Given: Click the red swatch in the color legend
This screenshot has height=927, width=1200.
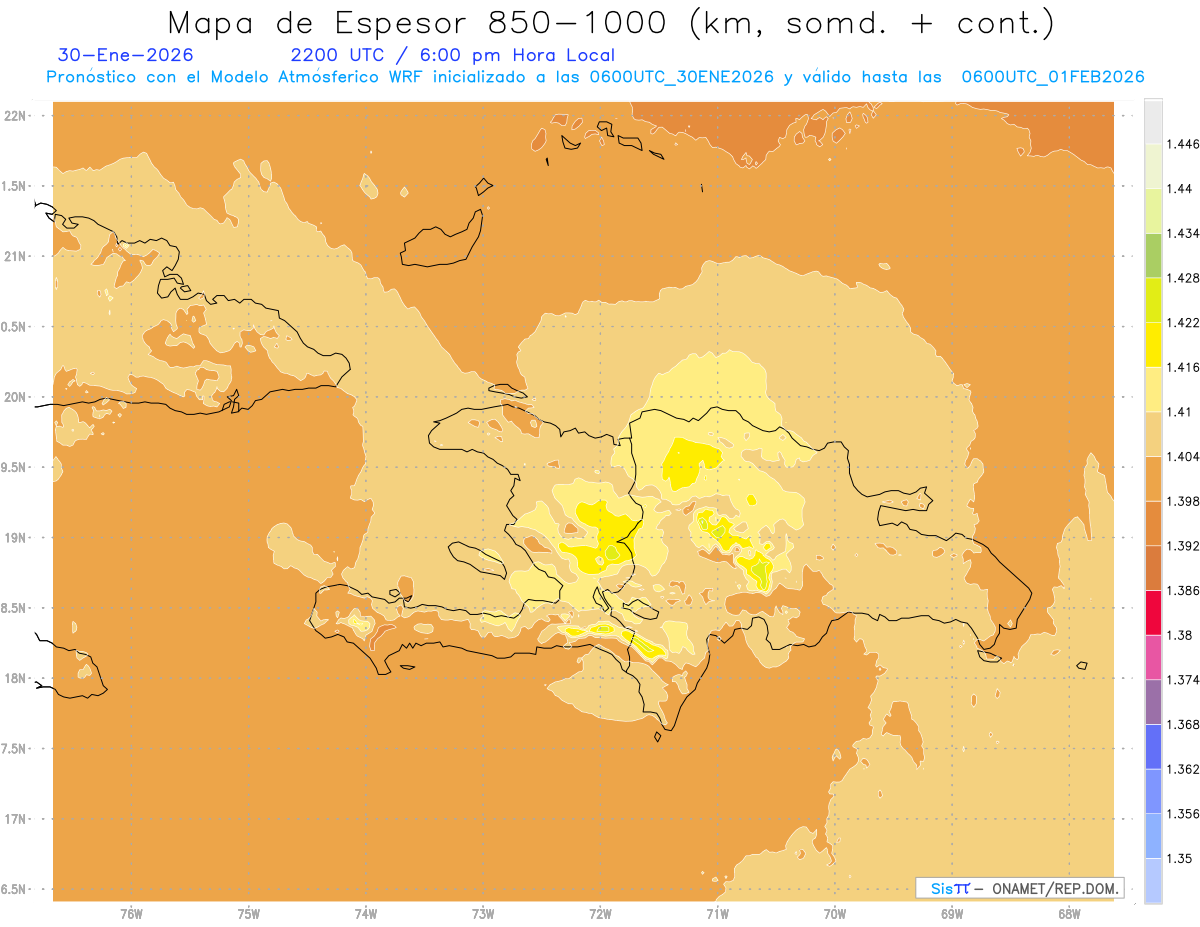Looking at the screenshot, I should point(1153,612).
